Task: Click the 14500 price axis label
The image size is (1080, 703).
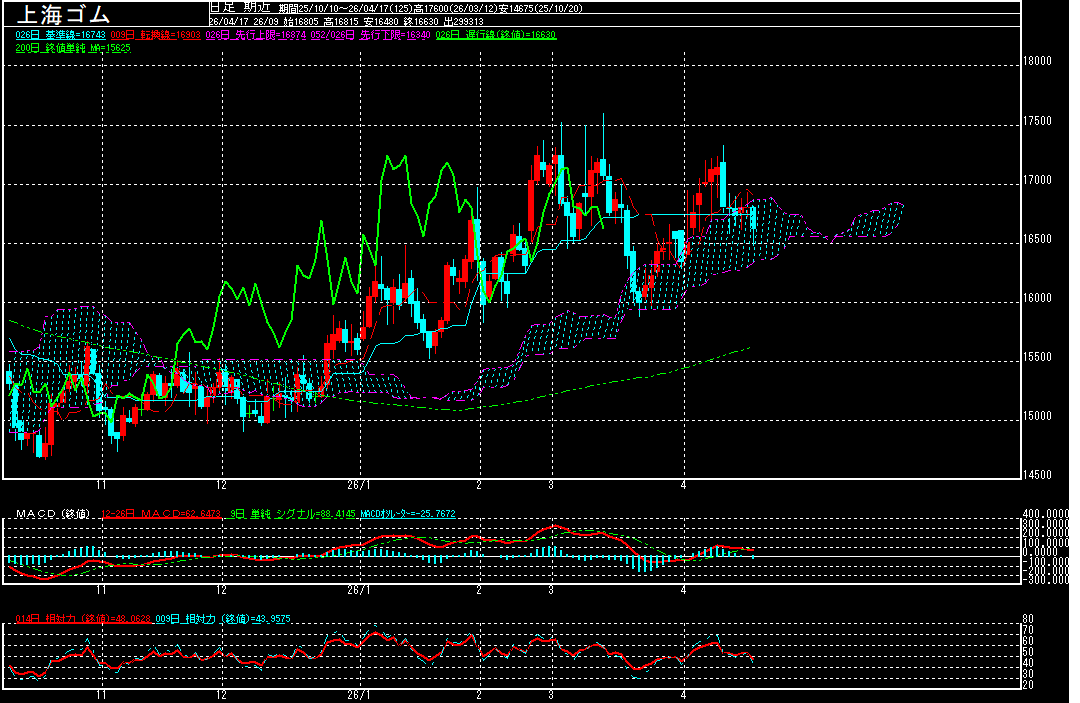Action: point(1038,475)
